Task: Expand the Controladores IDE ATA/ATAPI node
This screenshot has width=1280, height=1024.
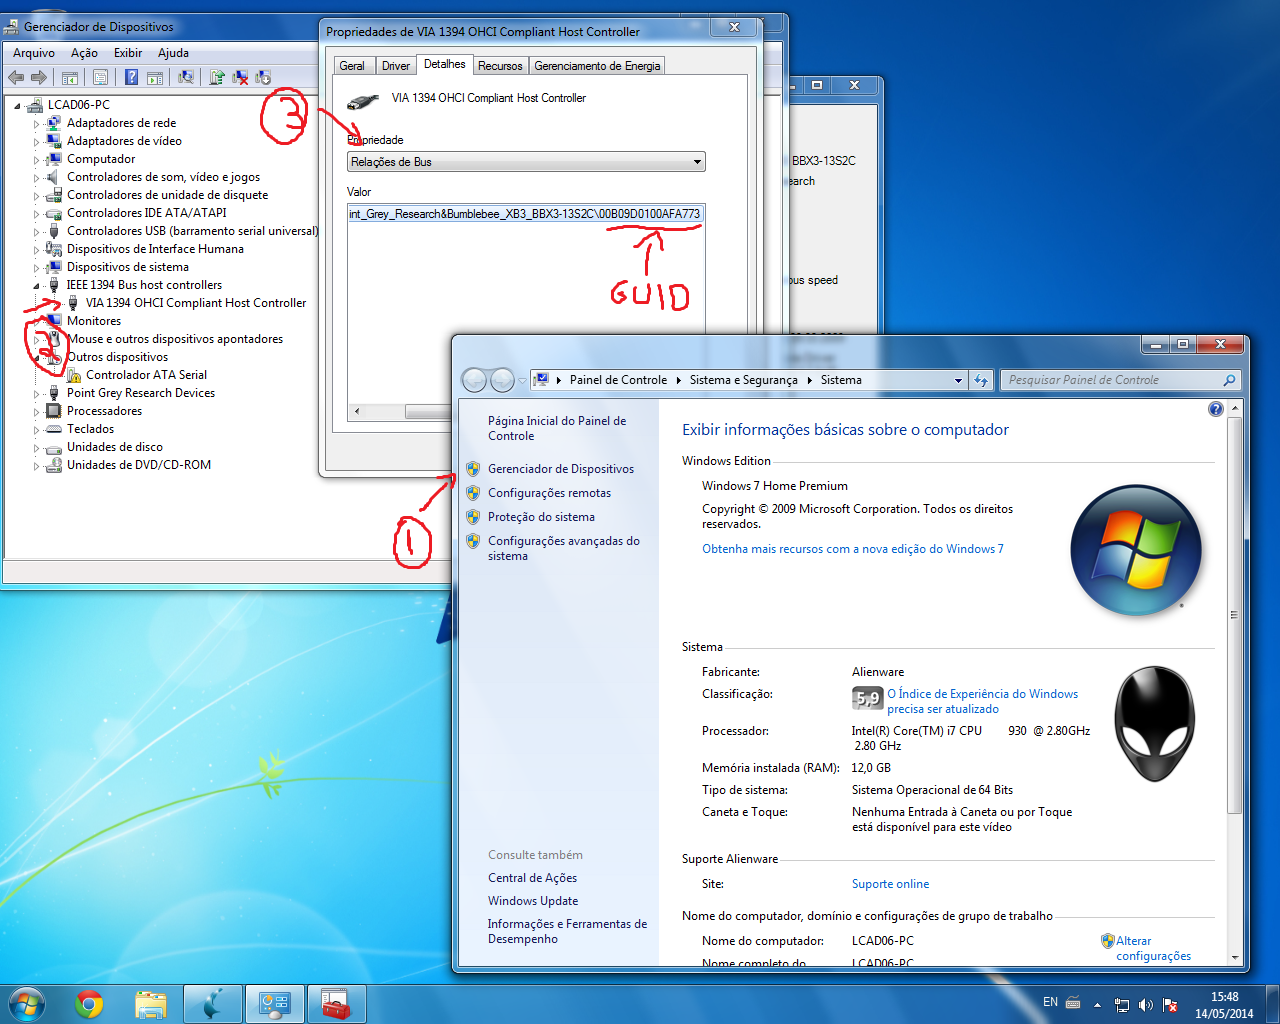Action: pyautogui.click(x=37, y=214)
